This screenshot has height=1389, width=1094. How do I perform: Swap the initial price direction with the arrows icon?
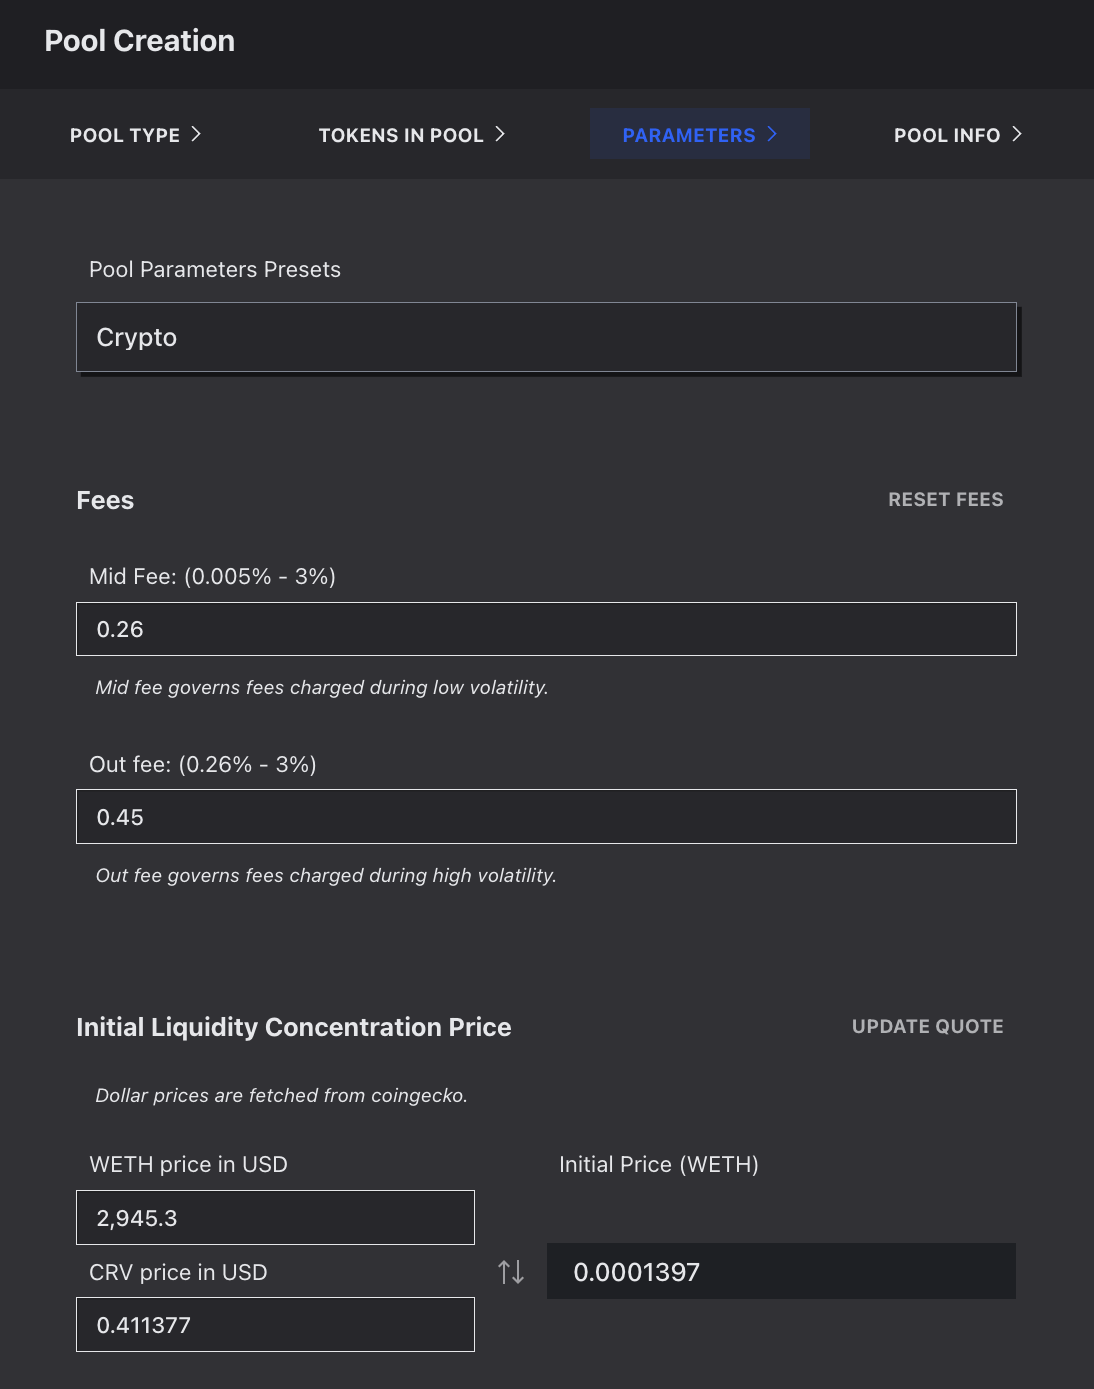click(511, 1272)
